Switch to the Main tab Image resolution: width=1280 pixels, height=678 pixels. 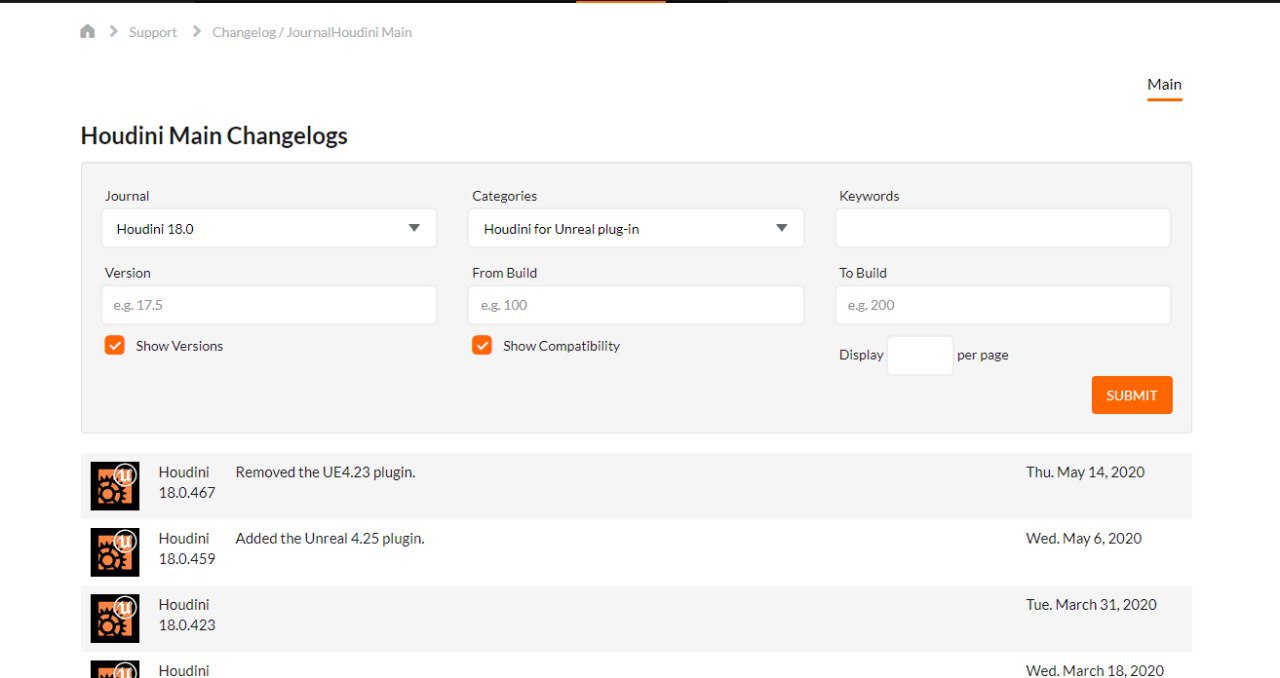(x=1164, y=85)
